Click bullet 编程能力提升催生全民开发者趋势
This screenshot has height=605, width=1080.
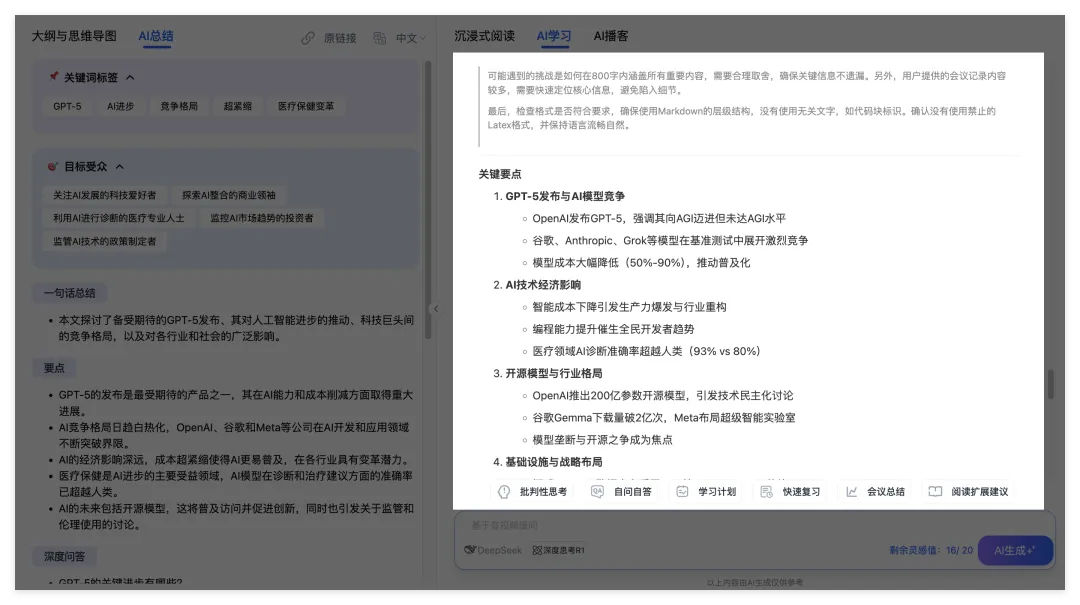[613, 329]
